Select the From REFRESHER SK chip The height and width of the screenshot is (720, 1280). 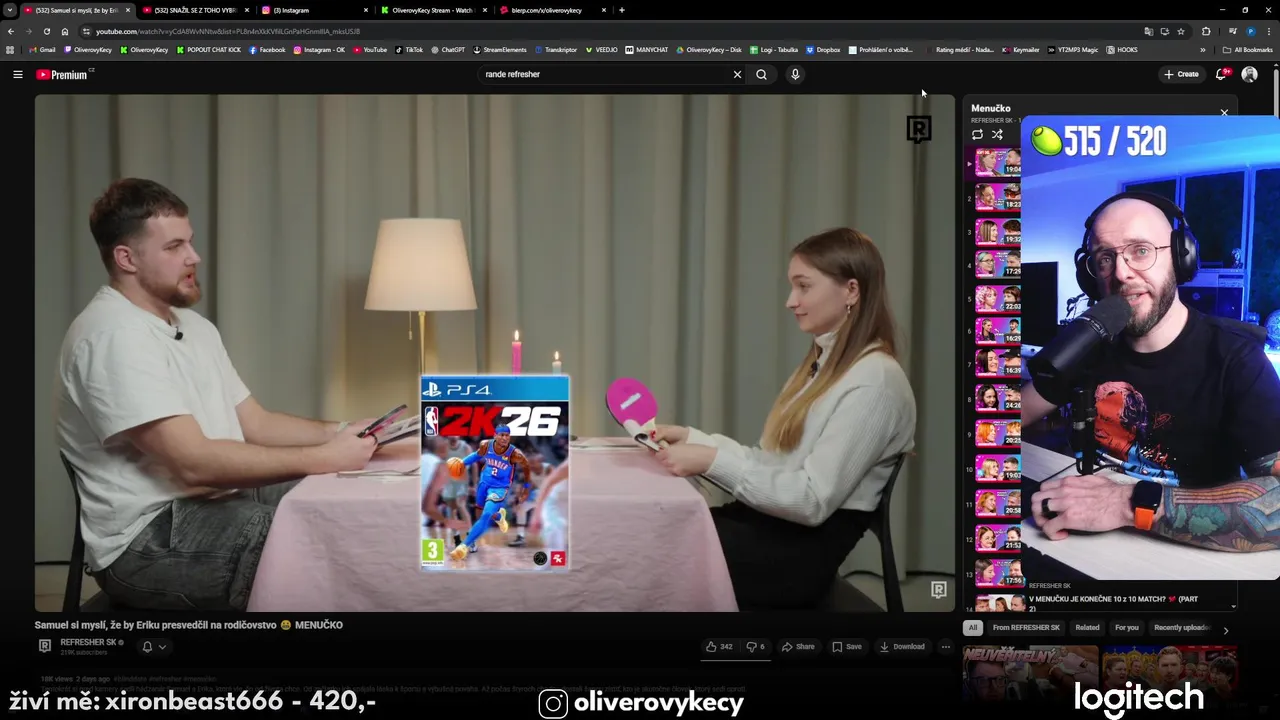(x=1026, y=627)
